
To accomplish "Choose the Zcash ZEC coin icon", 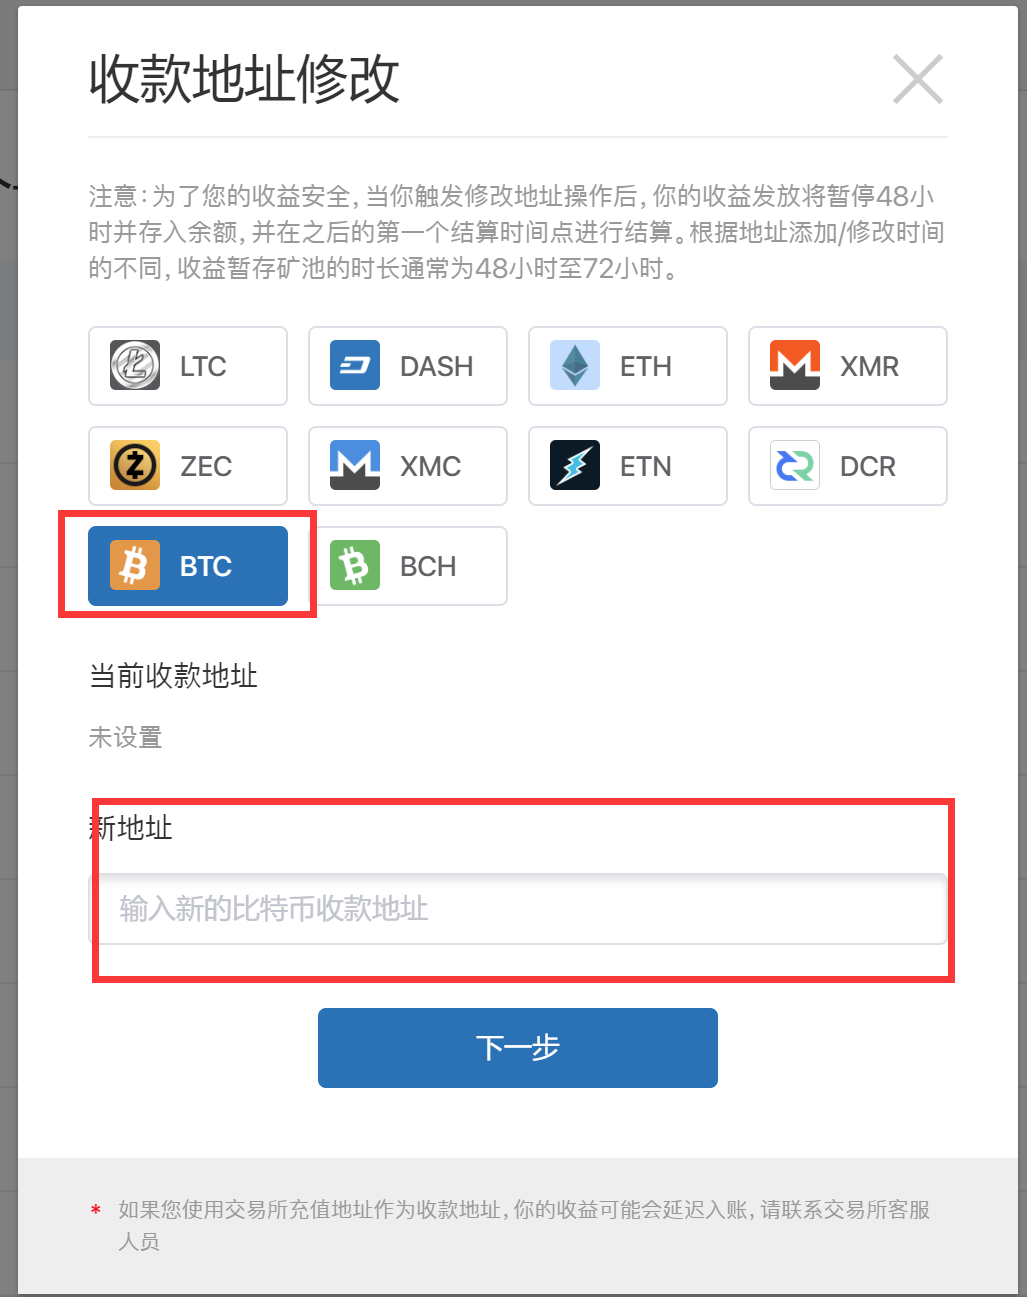I will (135, 466).
